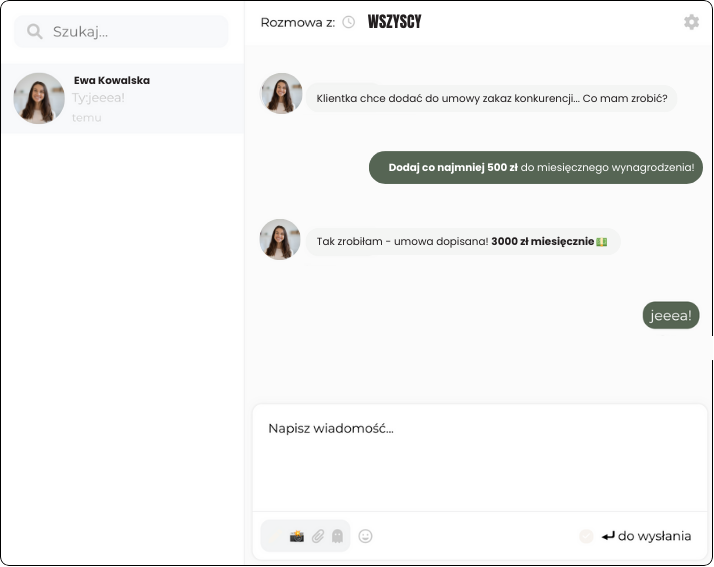Open the emoji smiley picker

click(365, 536)
